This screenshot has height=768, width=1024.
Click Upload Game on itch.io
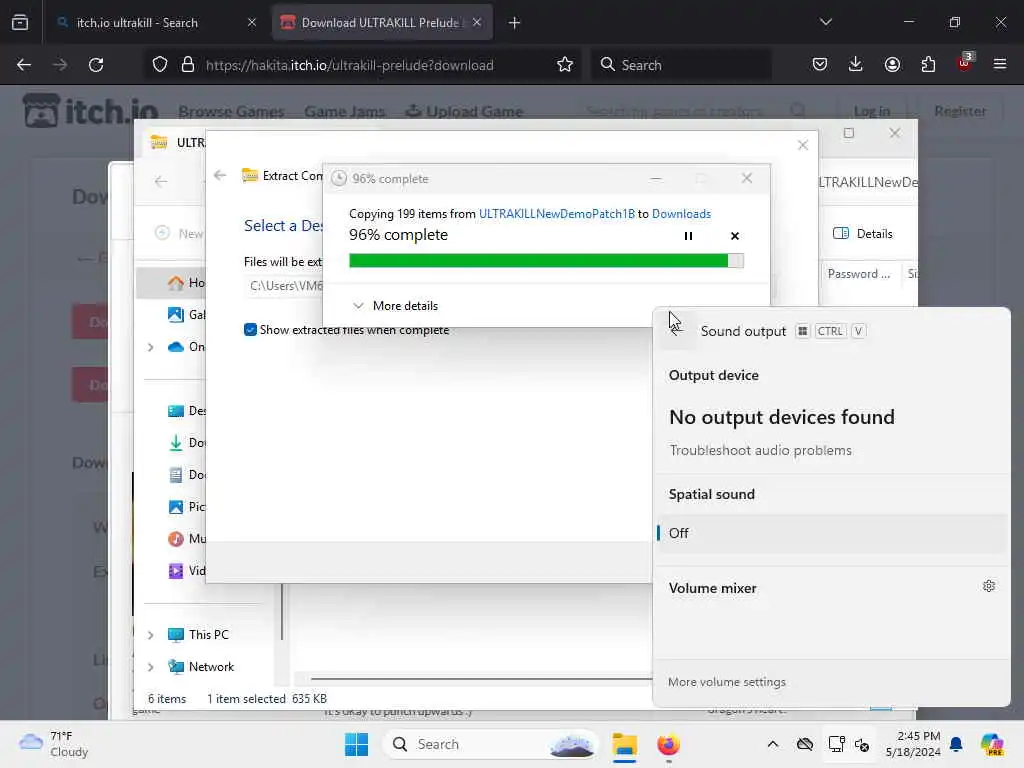pos(464,112)
